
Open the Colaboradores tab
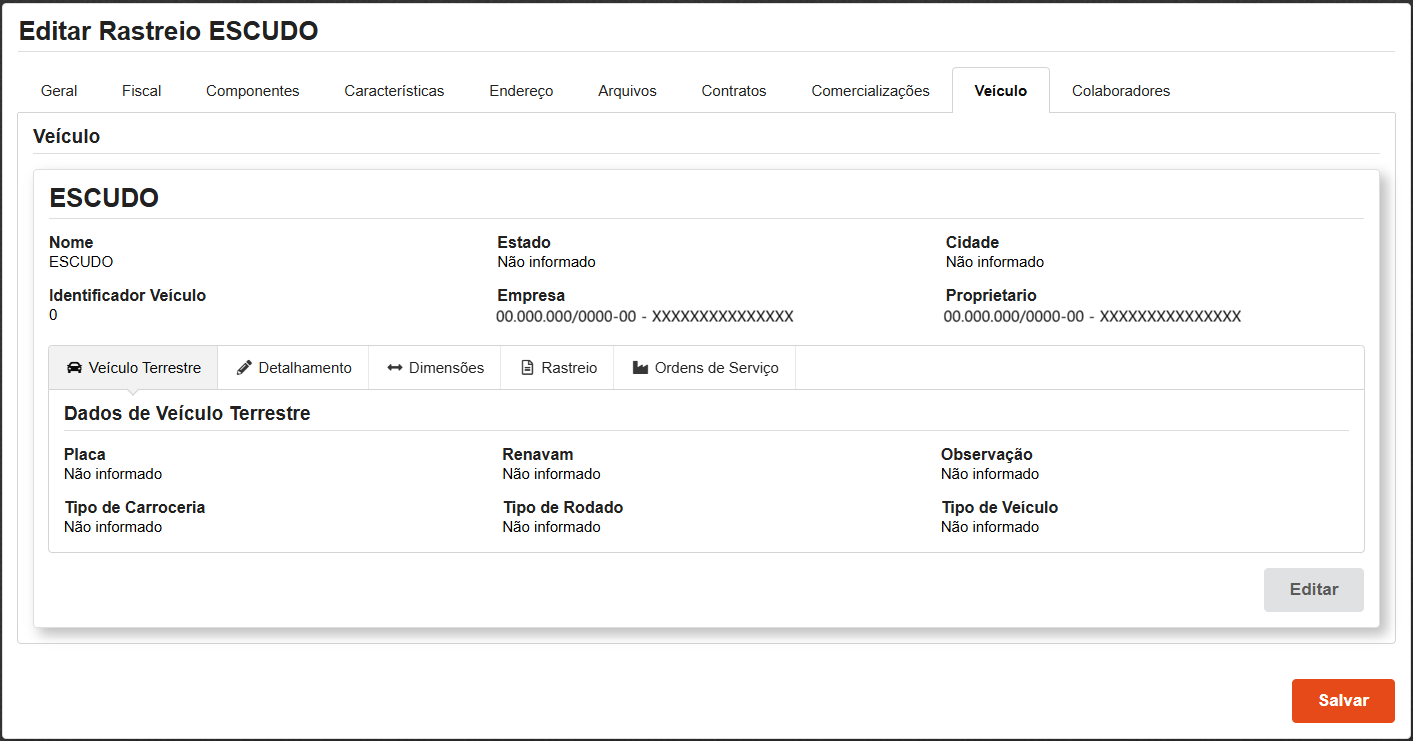[x=1120, y=91]
